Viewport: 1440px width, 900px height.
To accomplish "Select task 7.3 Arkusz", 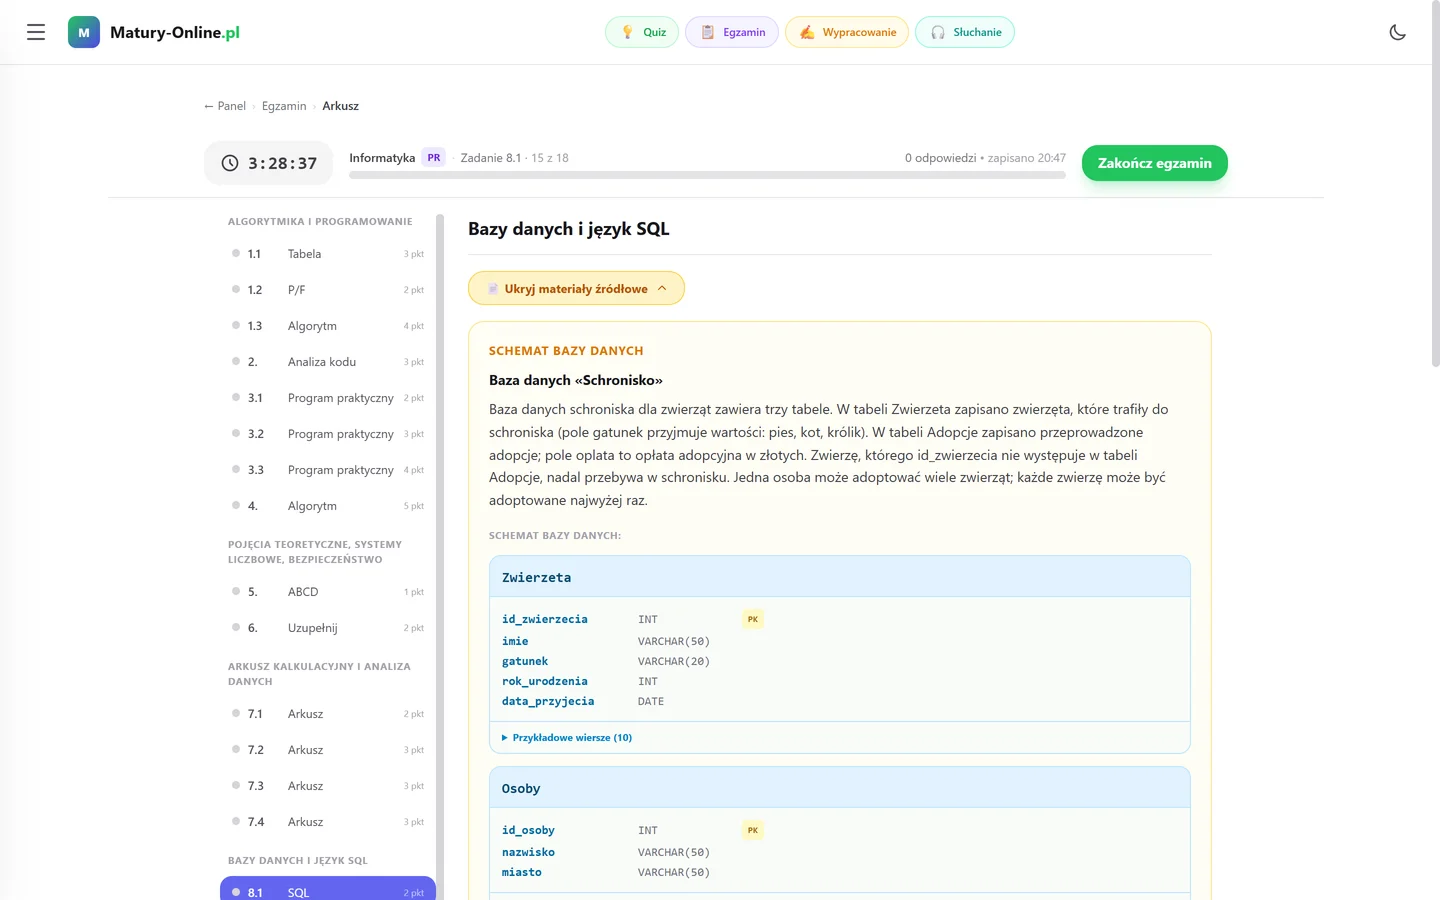I will point(328,786).
